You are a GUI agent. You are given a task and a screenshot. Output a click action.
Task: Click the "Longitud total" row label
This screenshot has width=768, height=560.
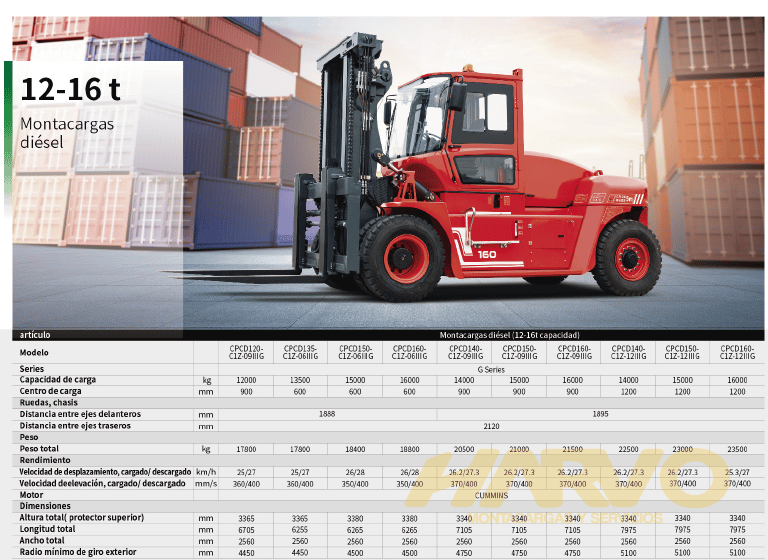coord(48,529)
